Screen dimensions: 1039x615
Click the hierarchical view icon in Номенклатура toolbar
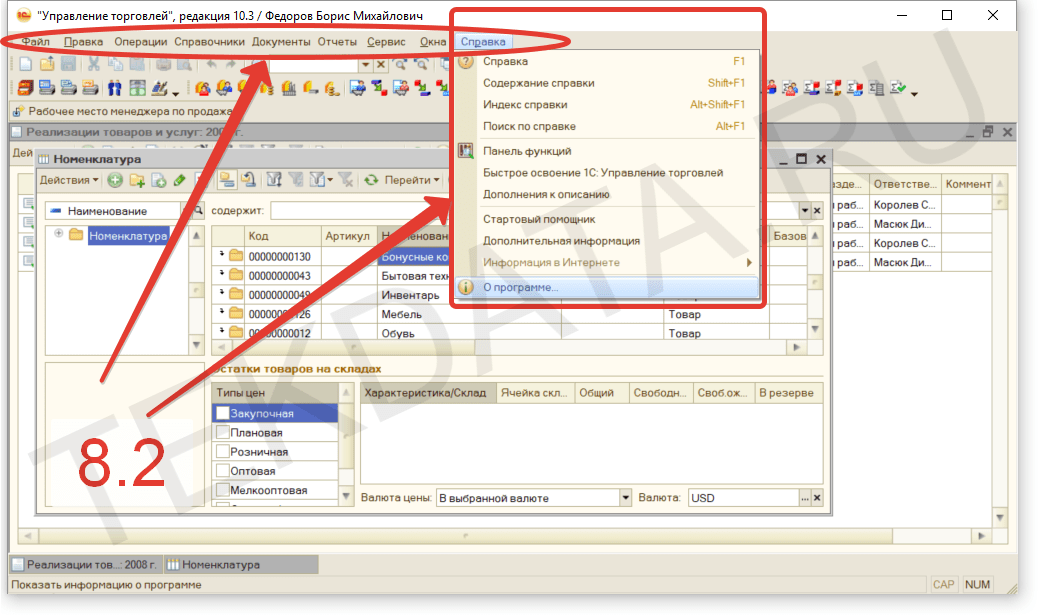coord(227,180)
